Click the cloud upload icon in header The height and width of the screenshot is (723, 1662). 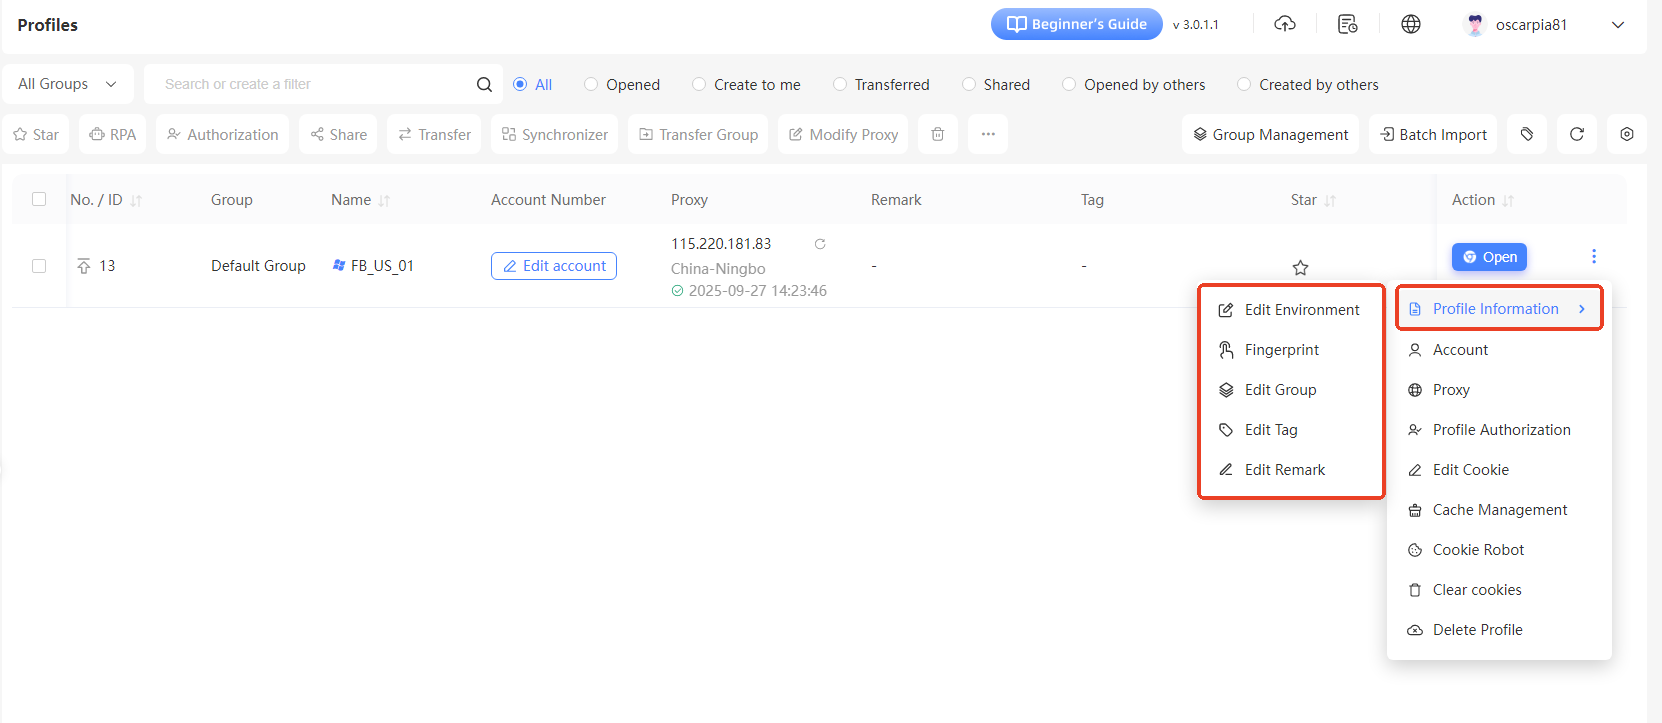pos(1285,24)
